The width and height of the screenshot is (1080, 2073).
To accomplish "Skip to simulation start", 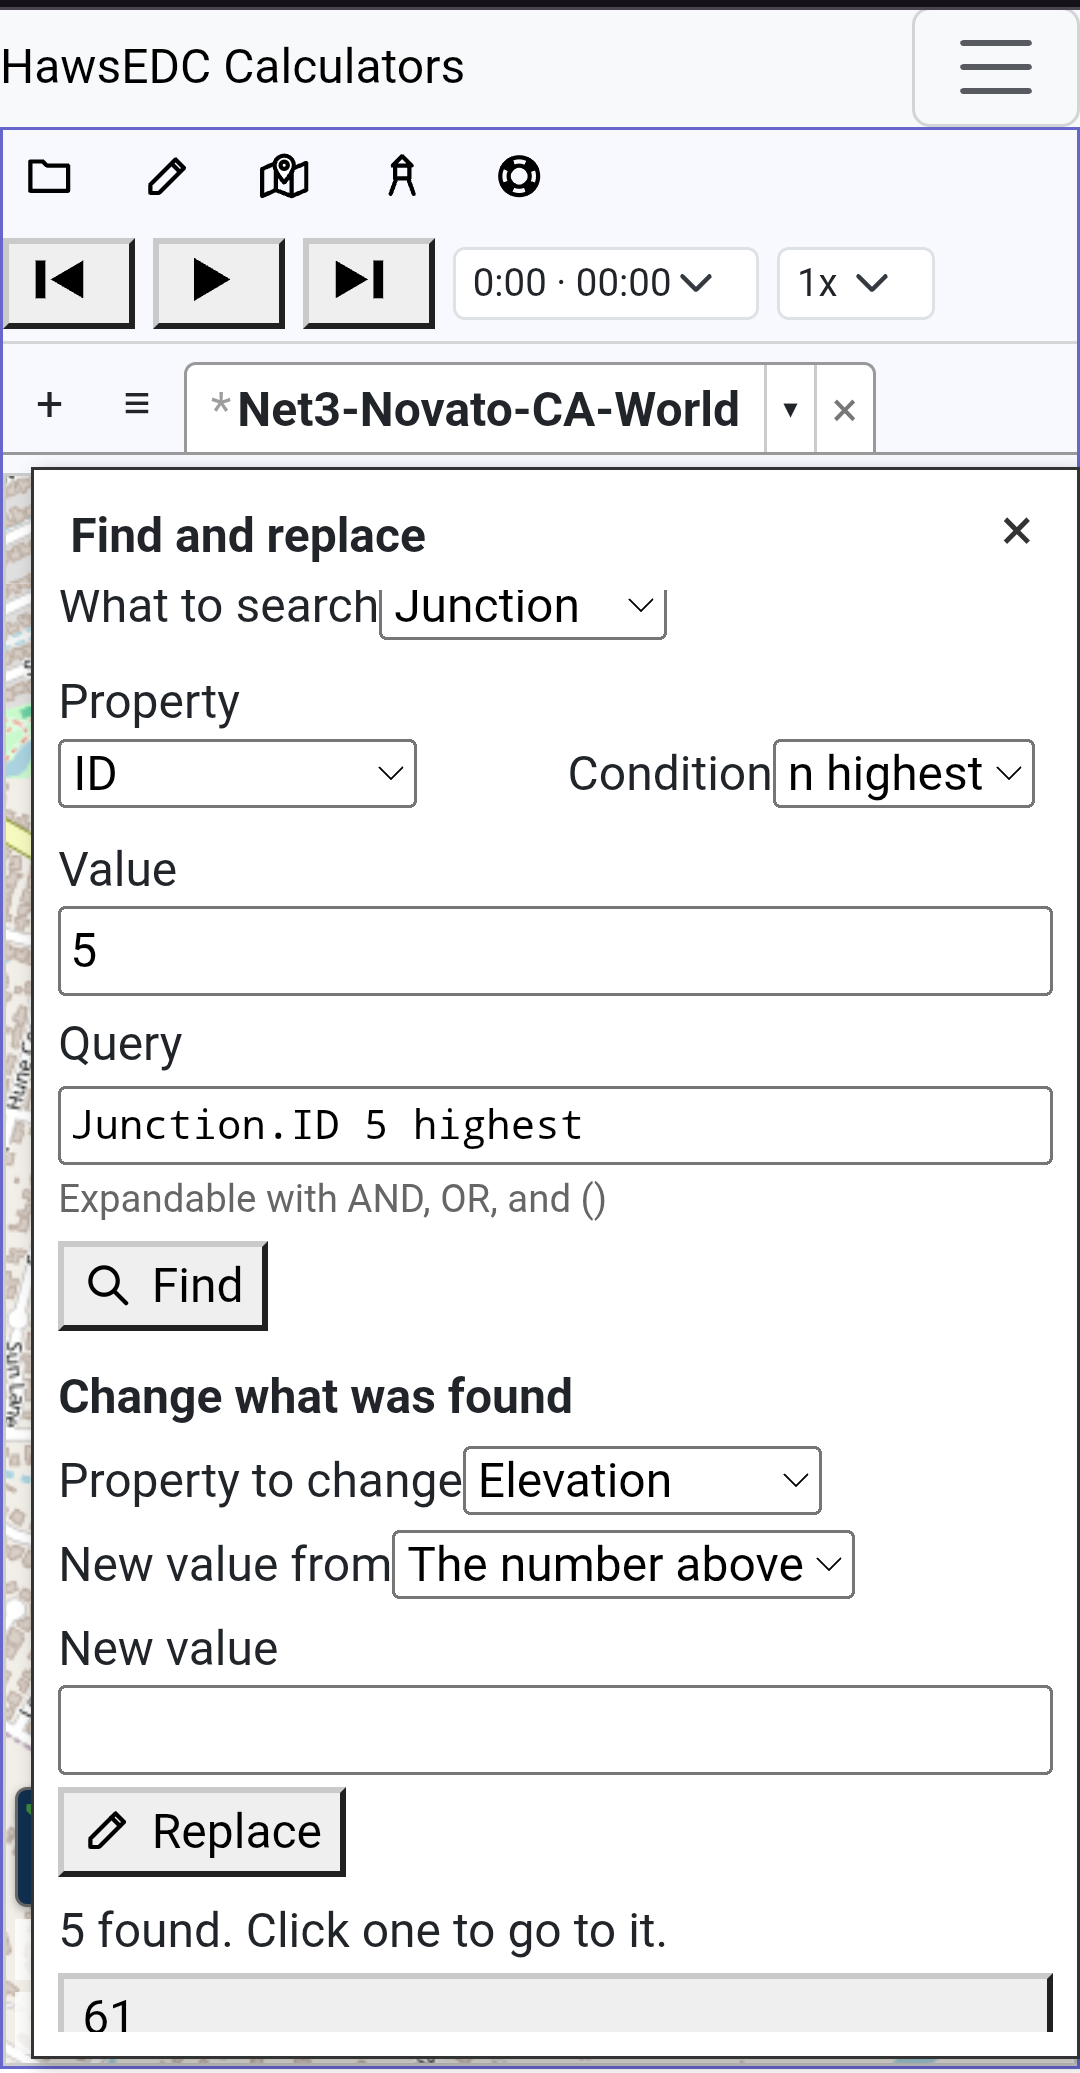I will tap(69, 283).
